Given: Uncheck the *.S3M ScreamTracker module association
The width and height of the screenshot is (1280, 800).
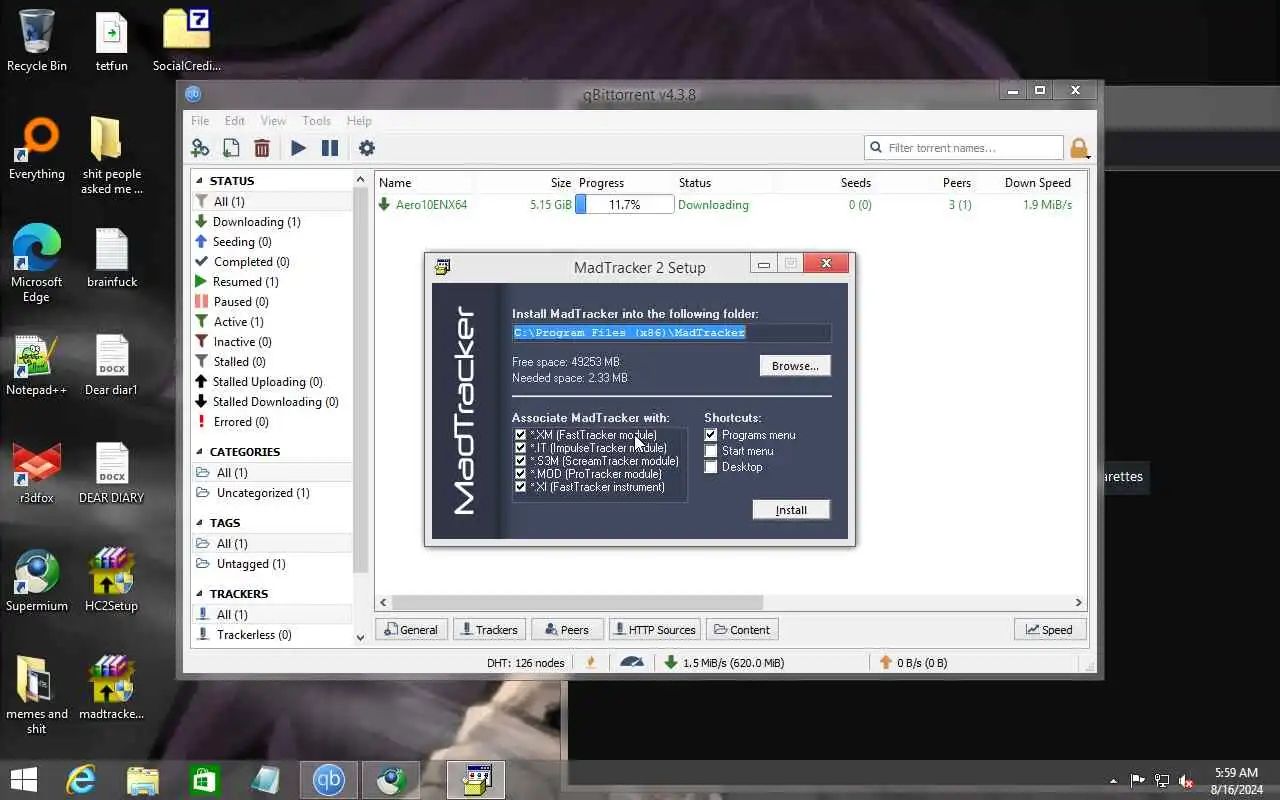Looking at the screenshot, I should click(520, 461).
